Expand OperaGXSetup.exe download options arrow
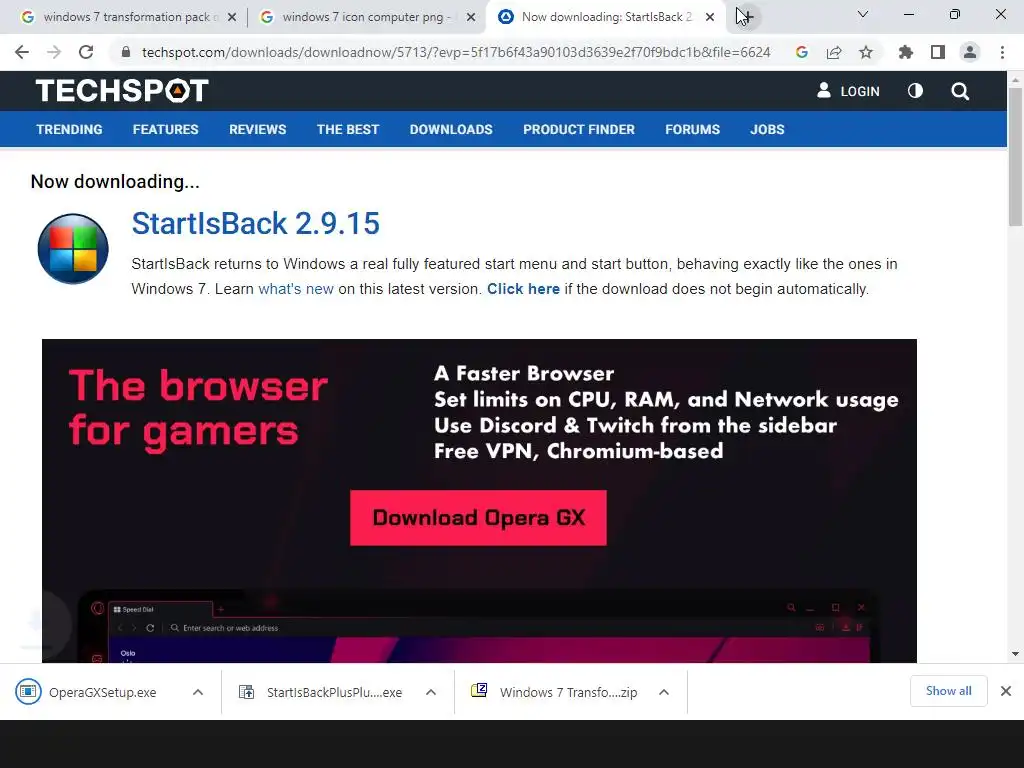Viewport: 1024px width, 768px height. (x=198, y=692)
